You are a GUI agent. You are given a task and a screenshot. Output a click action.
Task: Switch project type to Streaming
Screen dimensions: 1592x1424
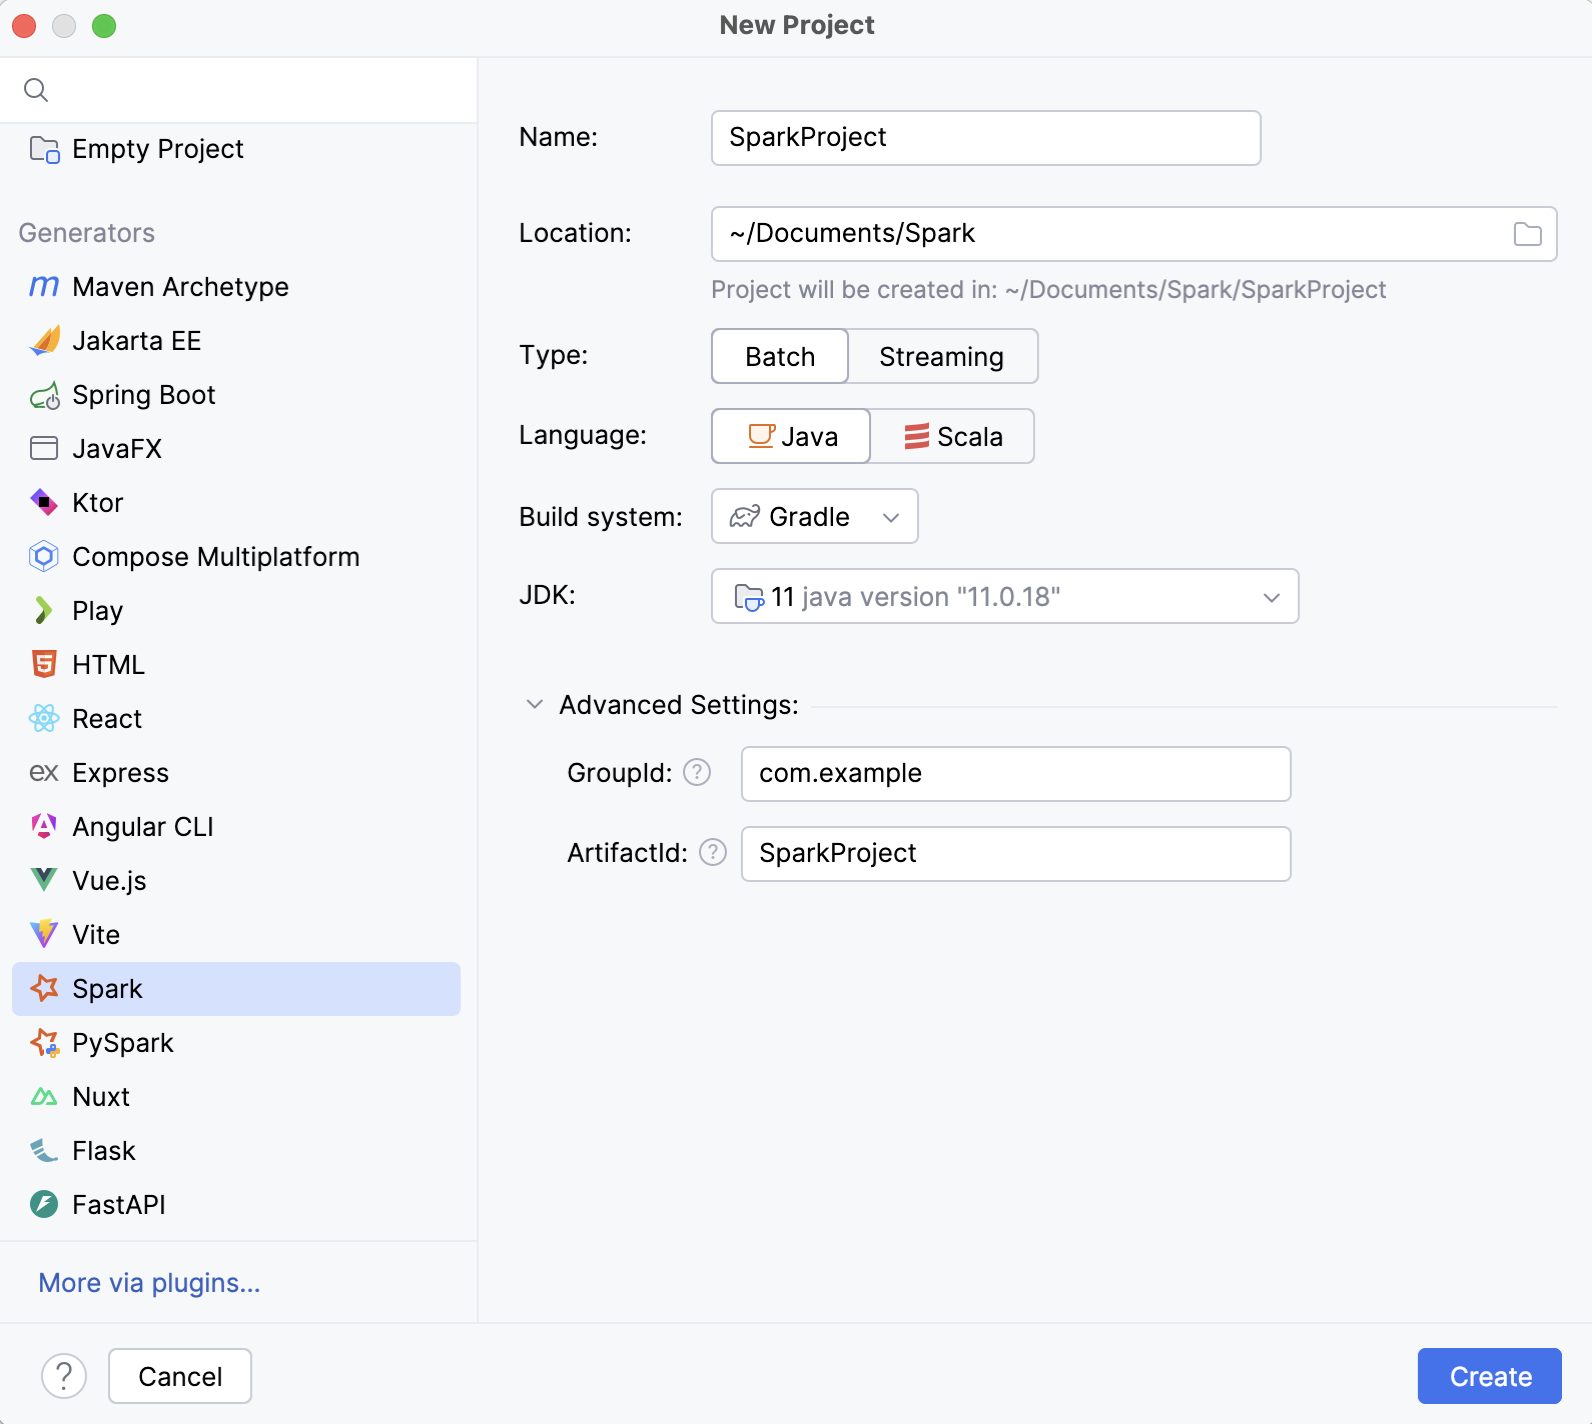click(941, 357)
